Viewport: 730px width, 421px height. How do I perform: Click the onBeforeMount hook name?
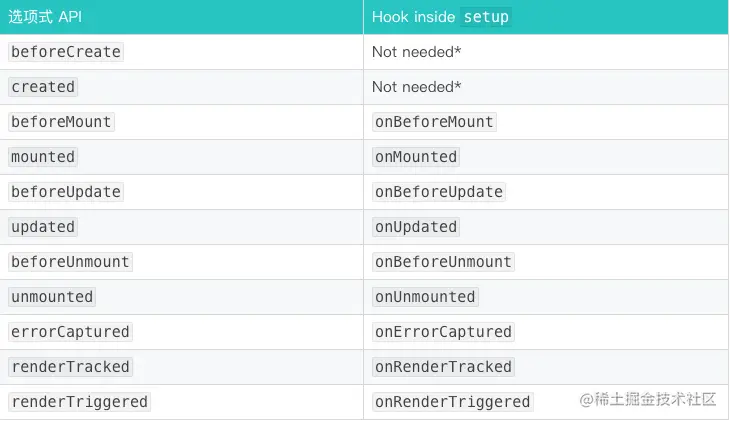click(x=434, y=122)
